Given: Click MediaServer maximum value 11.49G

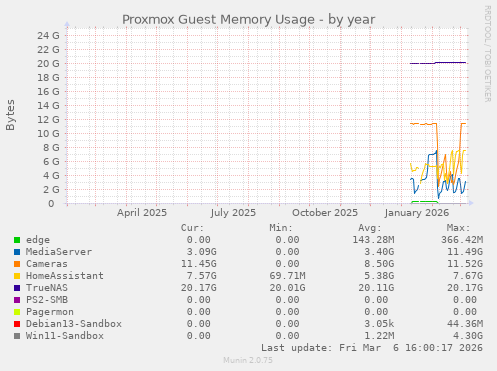Looking at the screenshot, I should tap(465, 252).
